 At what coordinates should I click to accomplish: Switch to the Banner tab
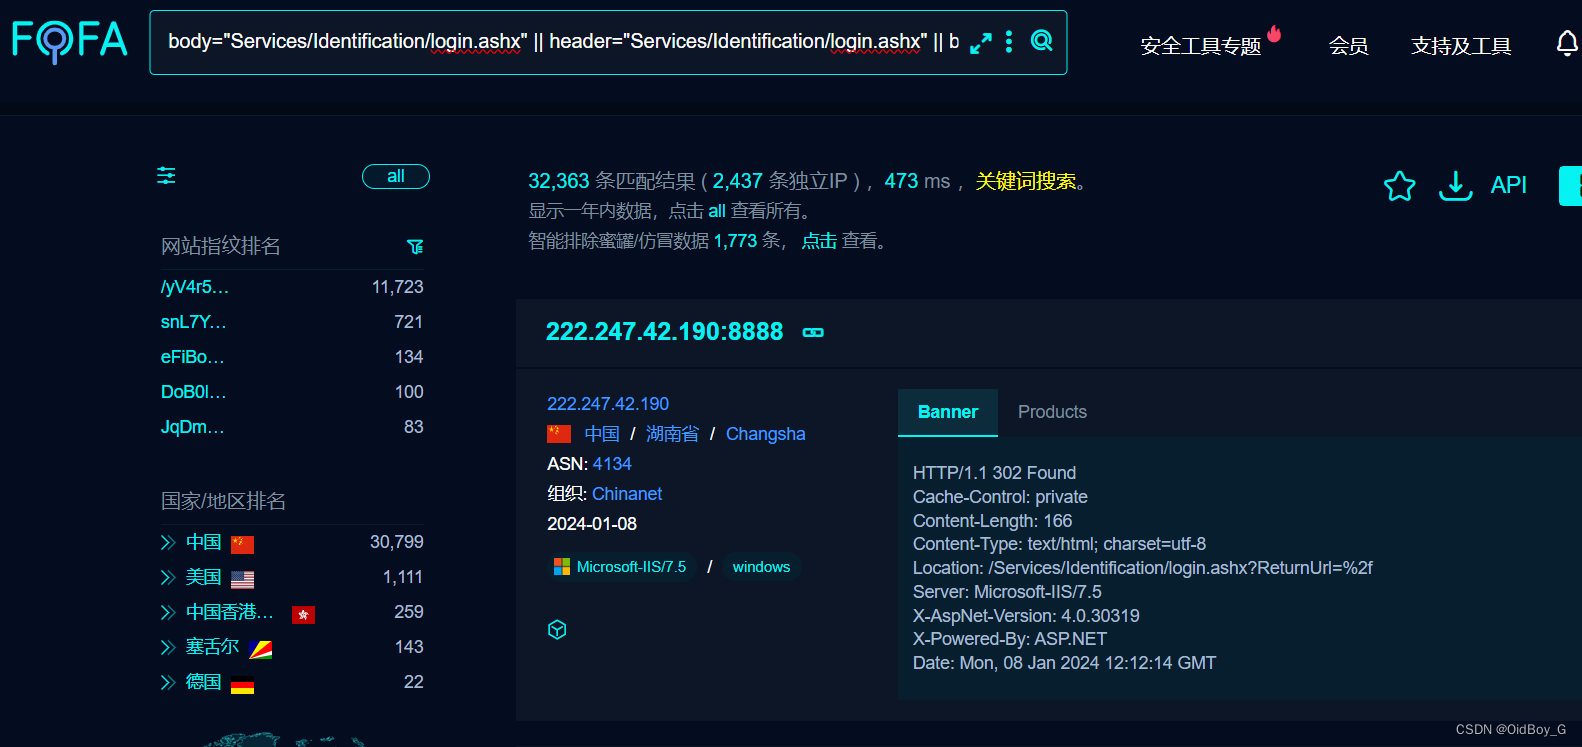(x=948, y=412)
